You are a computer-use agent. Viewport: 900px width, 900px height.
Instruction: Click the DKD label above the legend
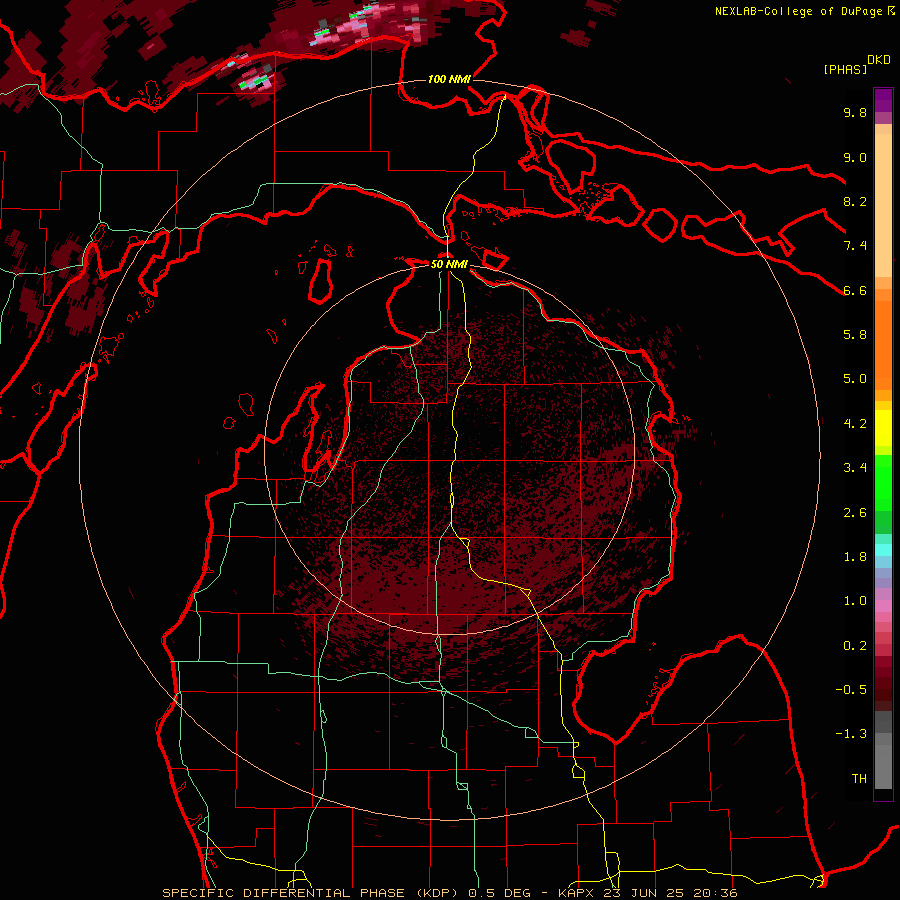pos(879,60)
